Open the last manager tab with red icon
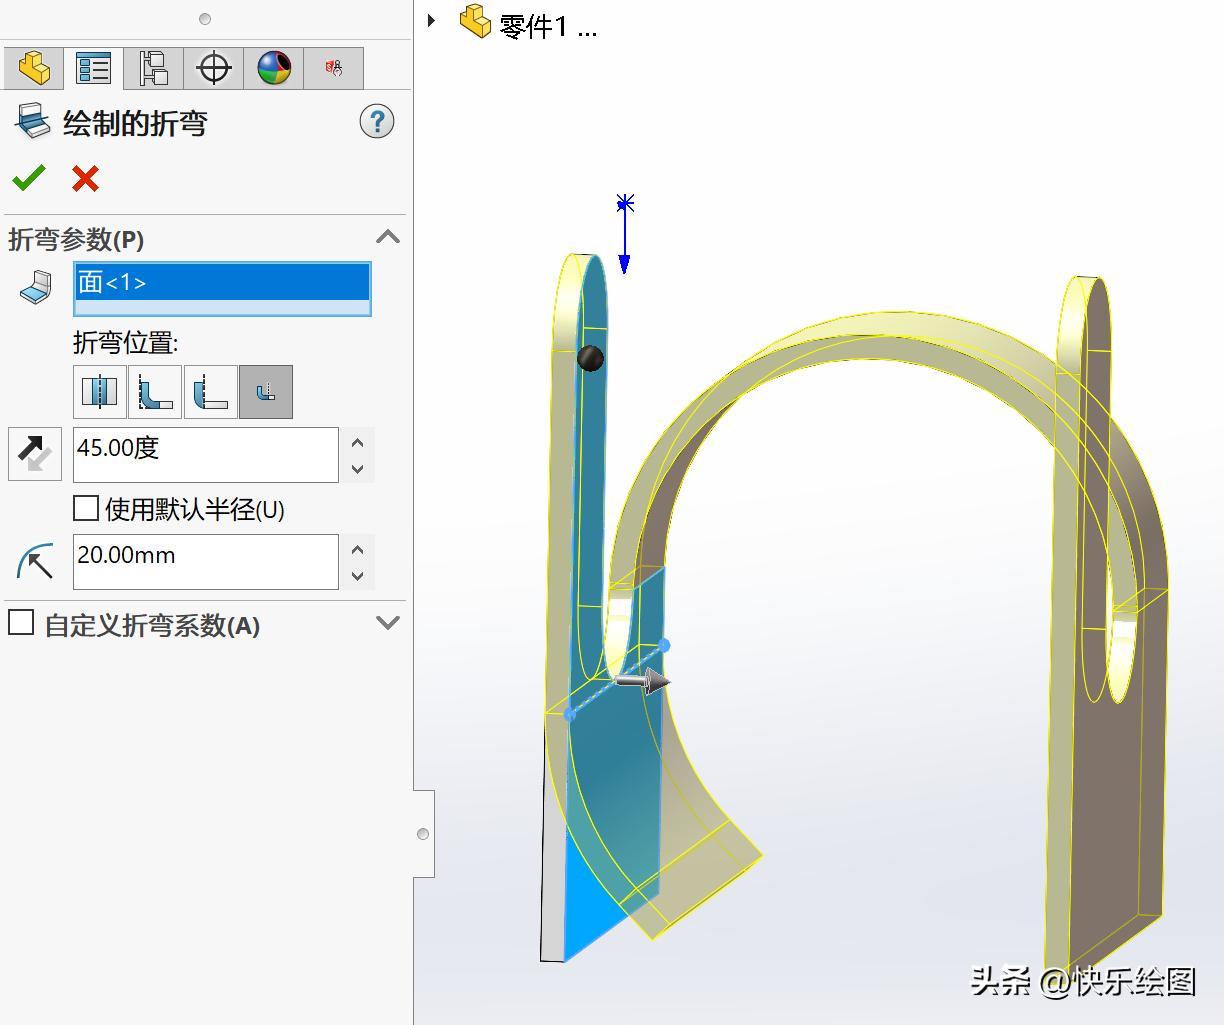This screenshot has width=1224, height=1025. pyautogui.click(x=334, y=68)
